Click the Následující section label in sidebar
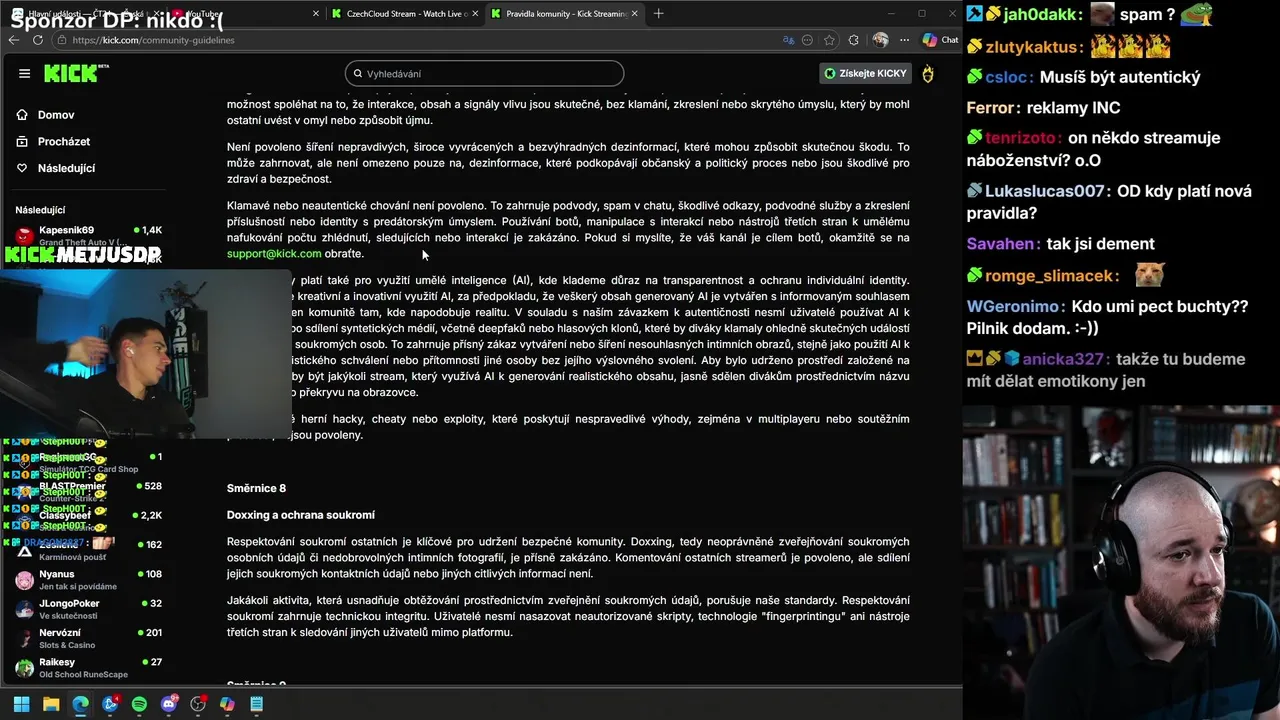 pyautogui.click(x=40, y=210)
